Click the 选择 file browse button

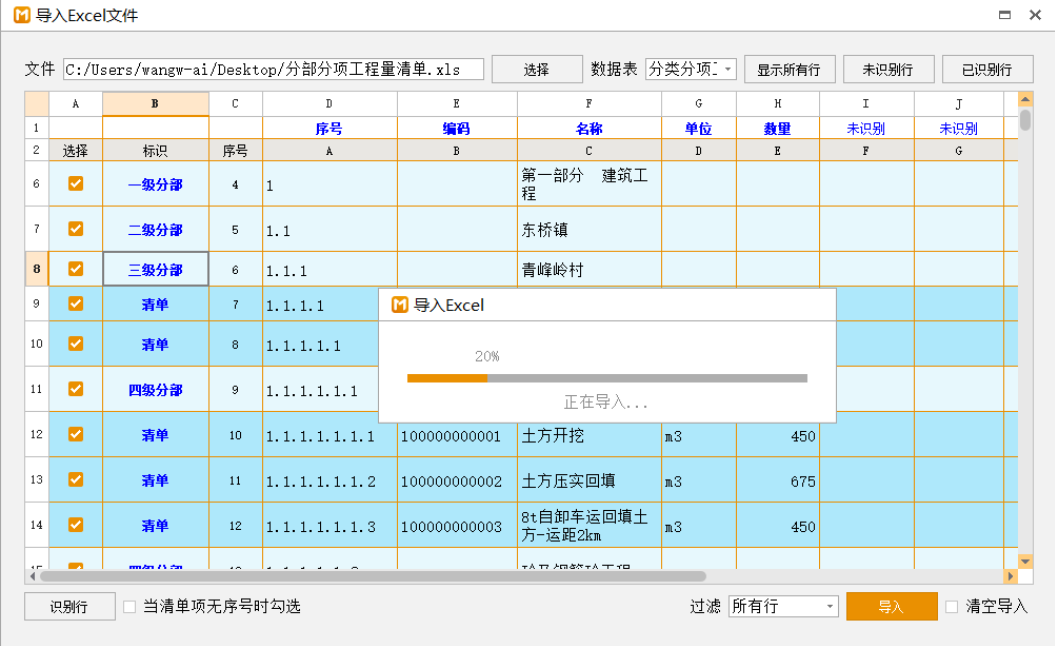coord(537,69)
